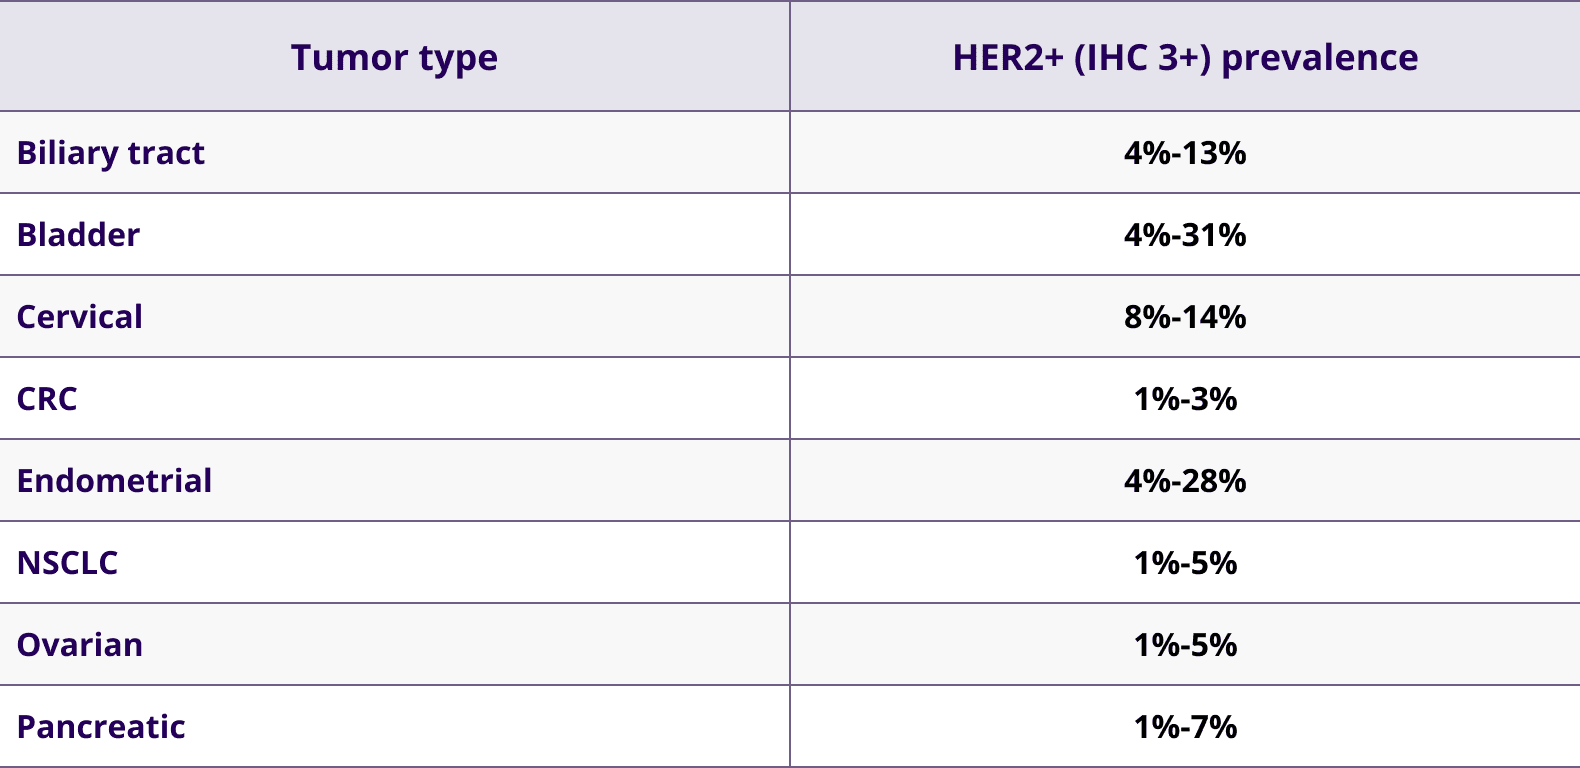The image size is (1580, 768).
Task: Click the 4%-28% prevalence value
Action: coord(1185,481)
